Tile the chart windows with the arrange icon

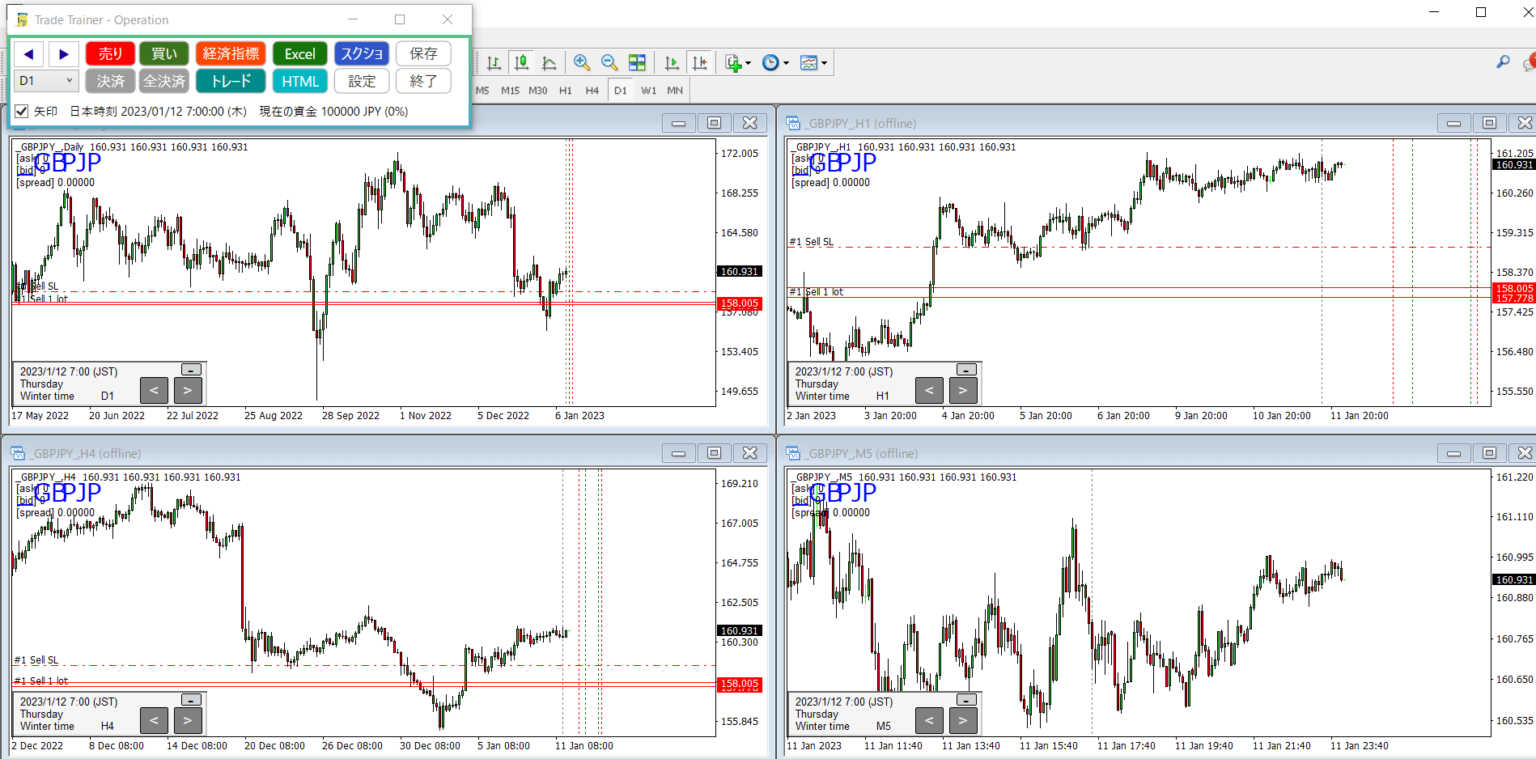[x=637, y=62]
